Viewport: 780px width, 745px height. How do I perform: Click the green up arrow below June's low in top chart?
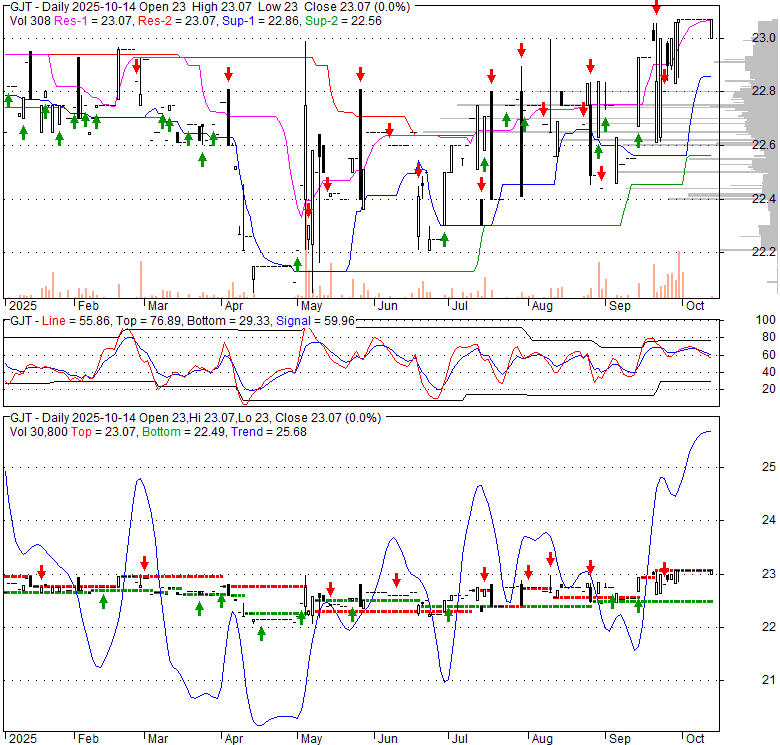pyautogui.click(x=444, y=239)
